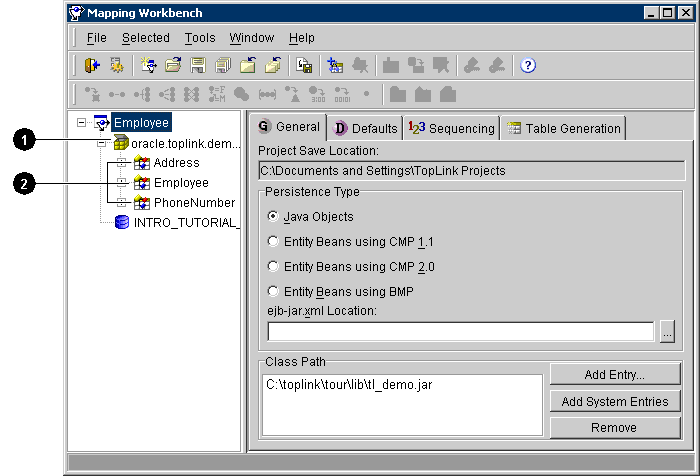Create a new project with the toolbar icon
This screenshot has height=476, width=700.
[x=148, y=66]
